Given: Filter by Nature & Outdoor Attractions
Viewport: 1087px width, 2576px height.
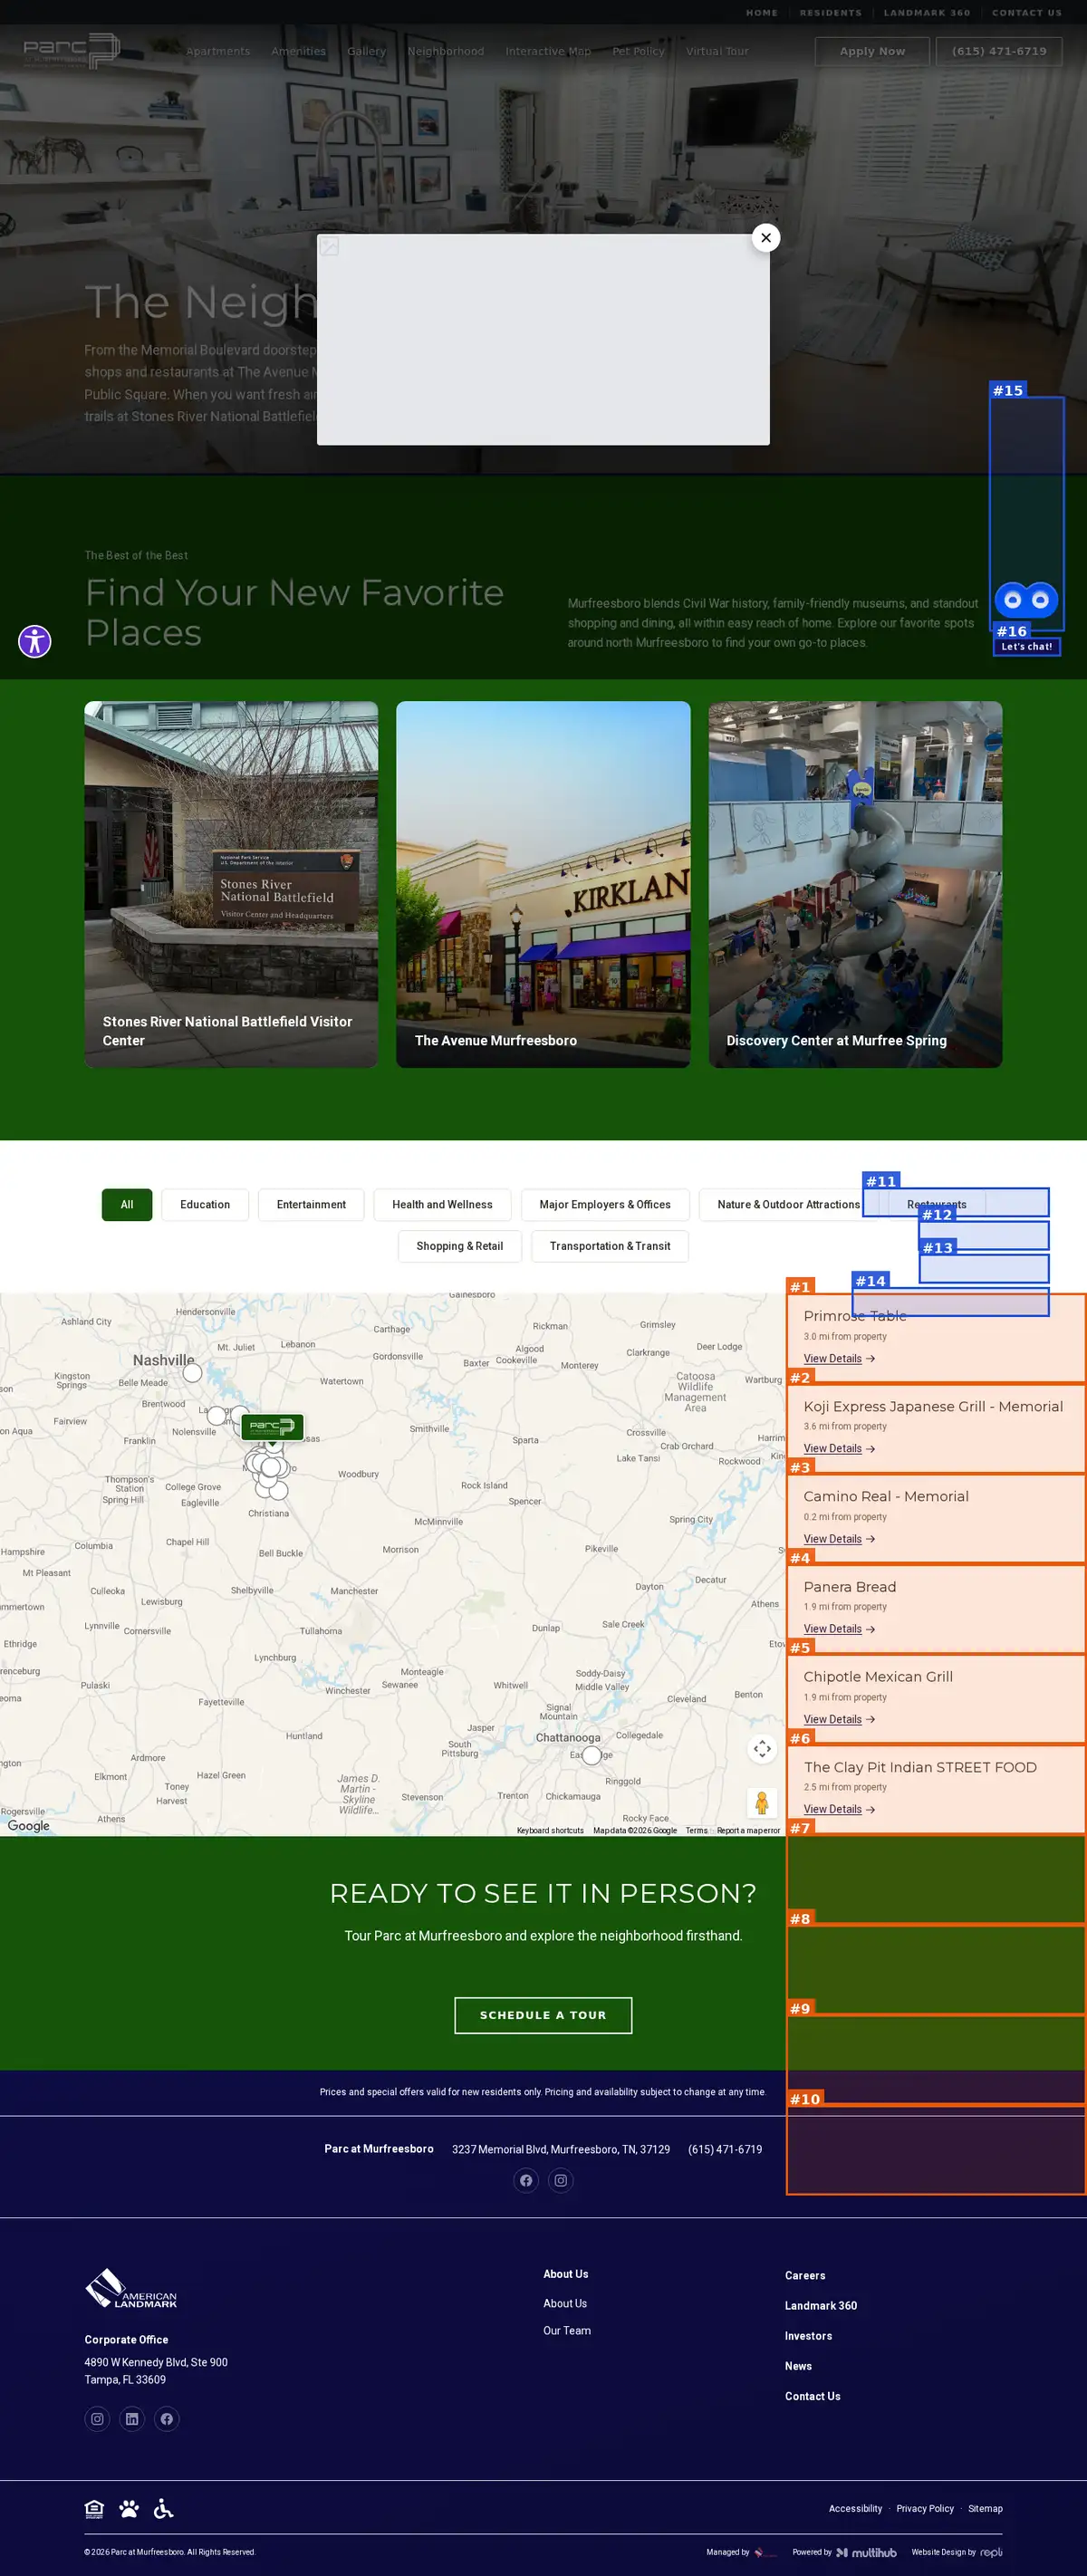Looking at the screenshot, I should 788,1204.
